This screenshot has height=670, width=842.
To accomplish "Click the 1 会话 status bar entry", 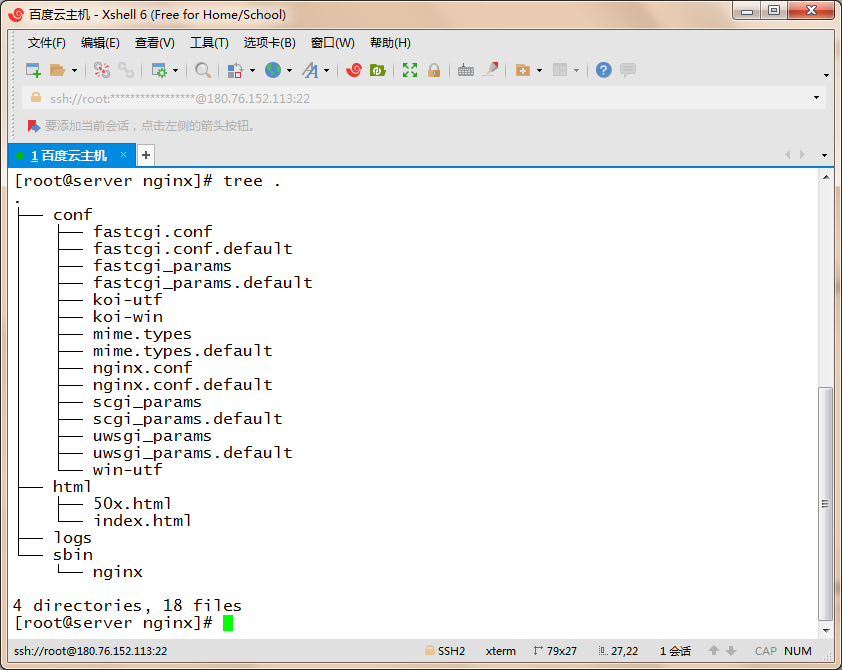I will 676,651.
